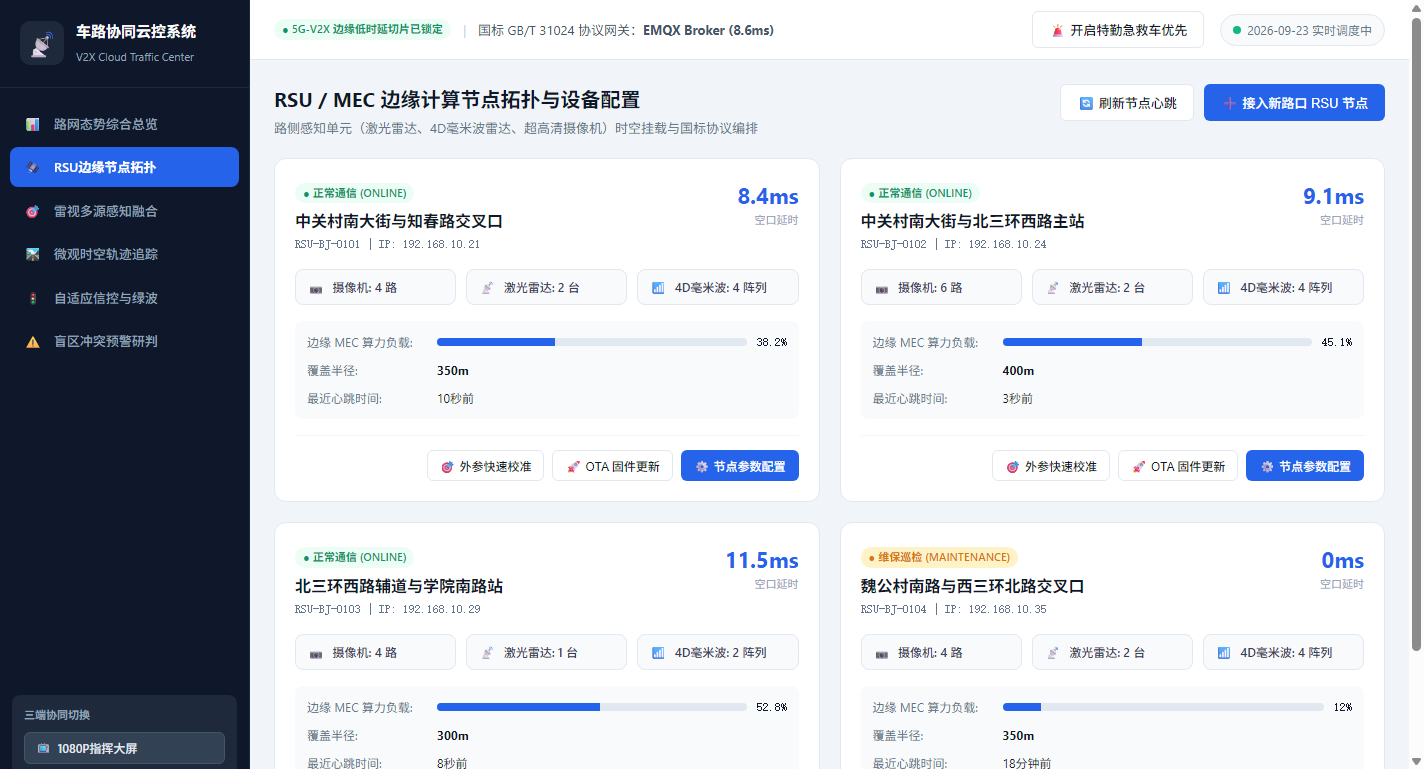
Task: Click MEC load bar showing 52.8%
Action: [592, 707]
